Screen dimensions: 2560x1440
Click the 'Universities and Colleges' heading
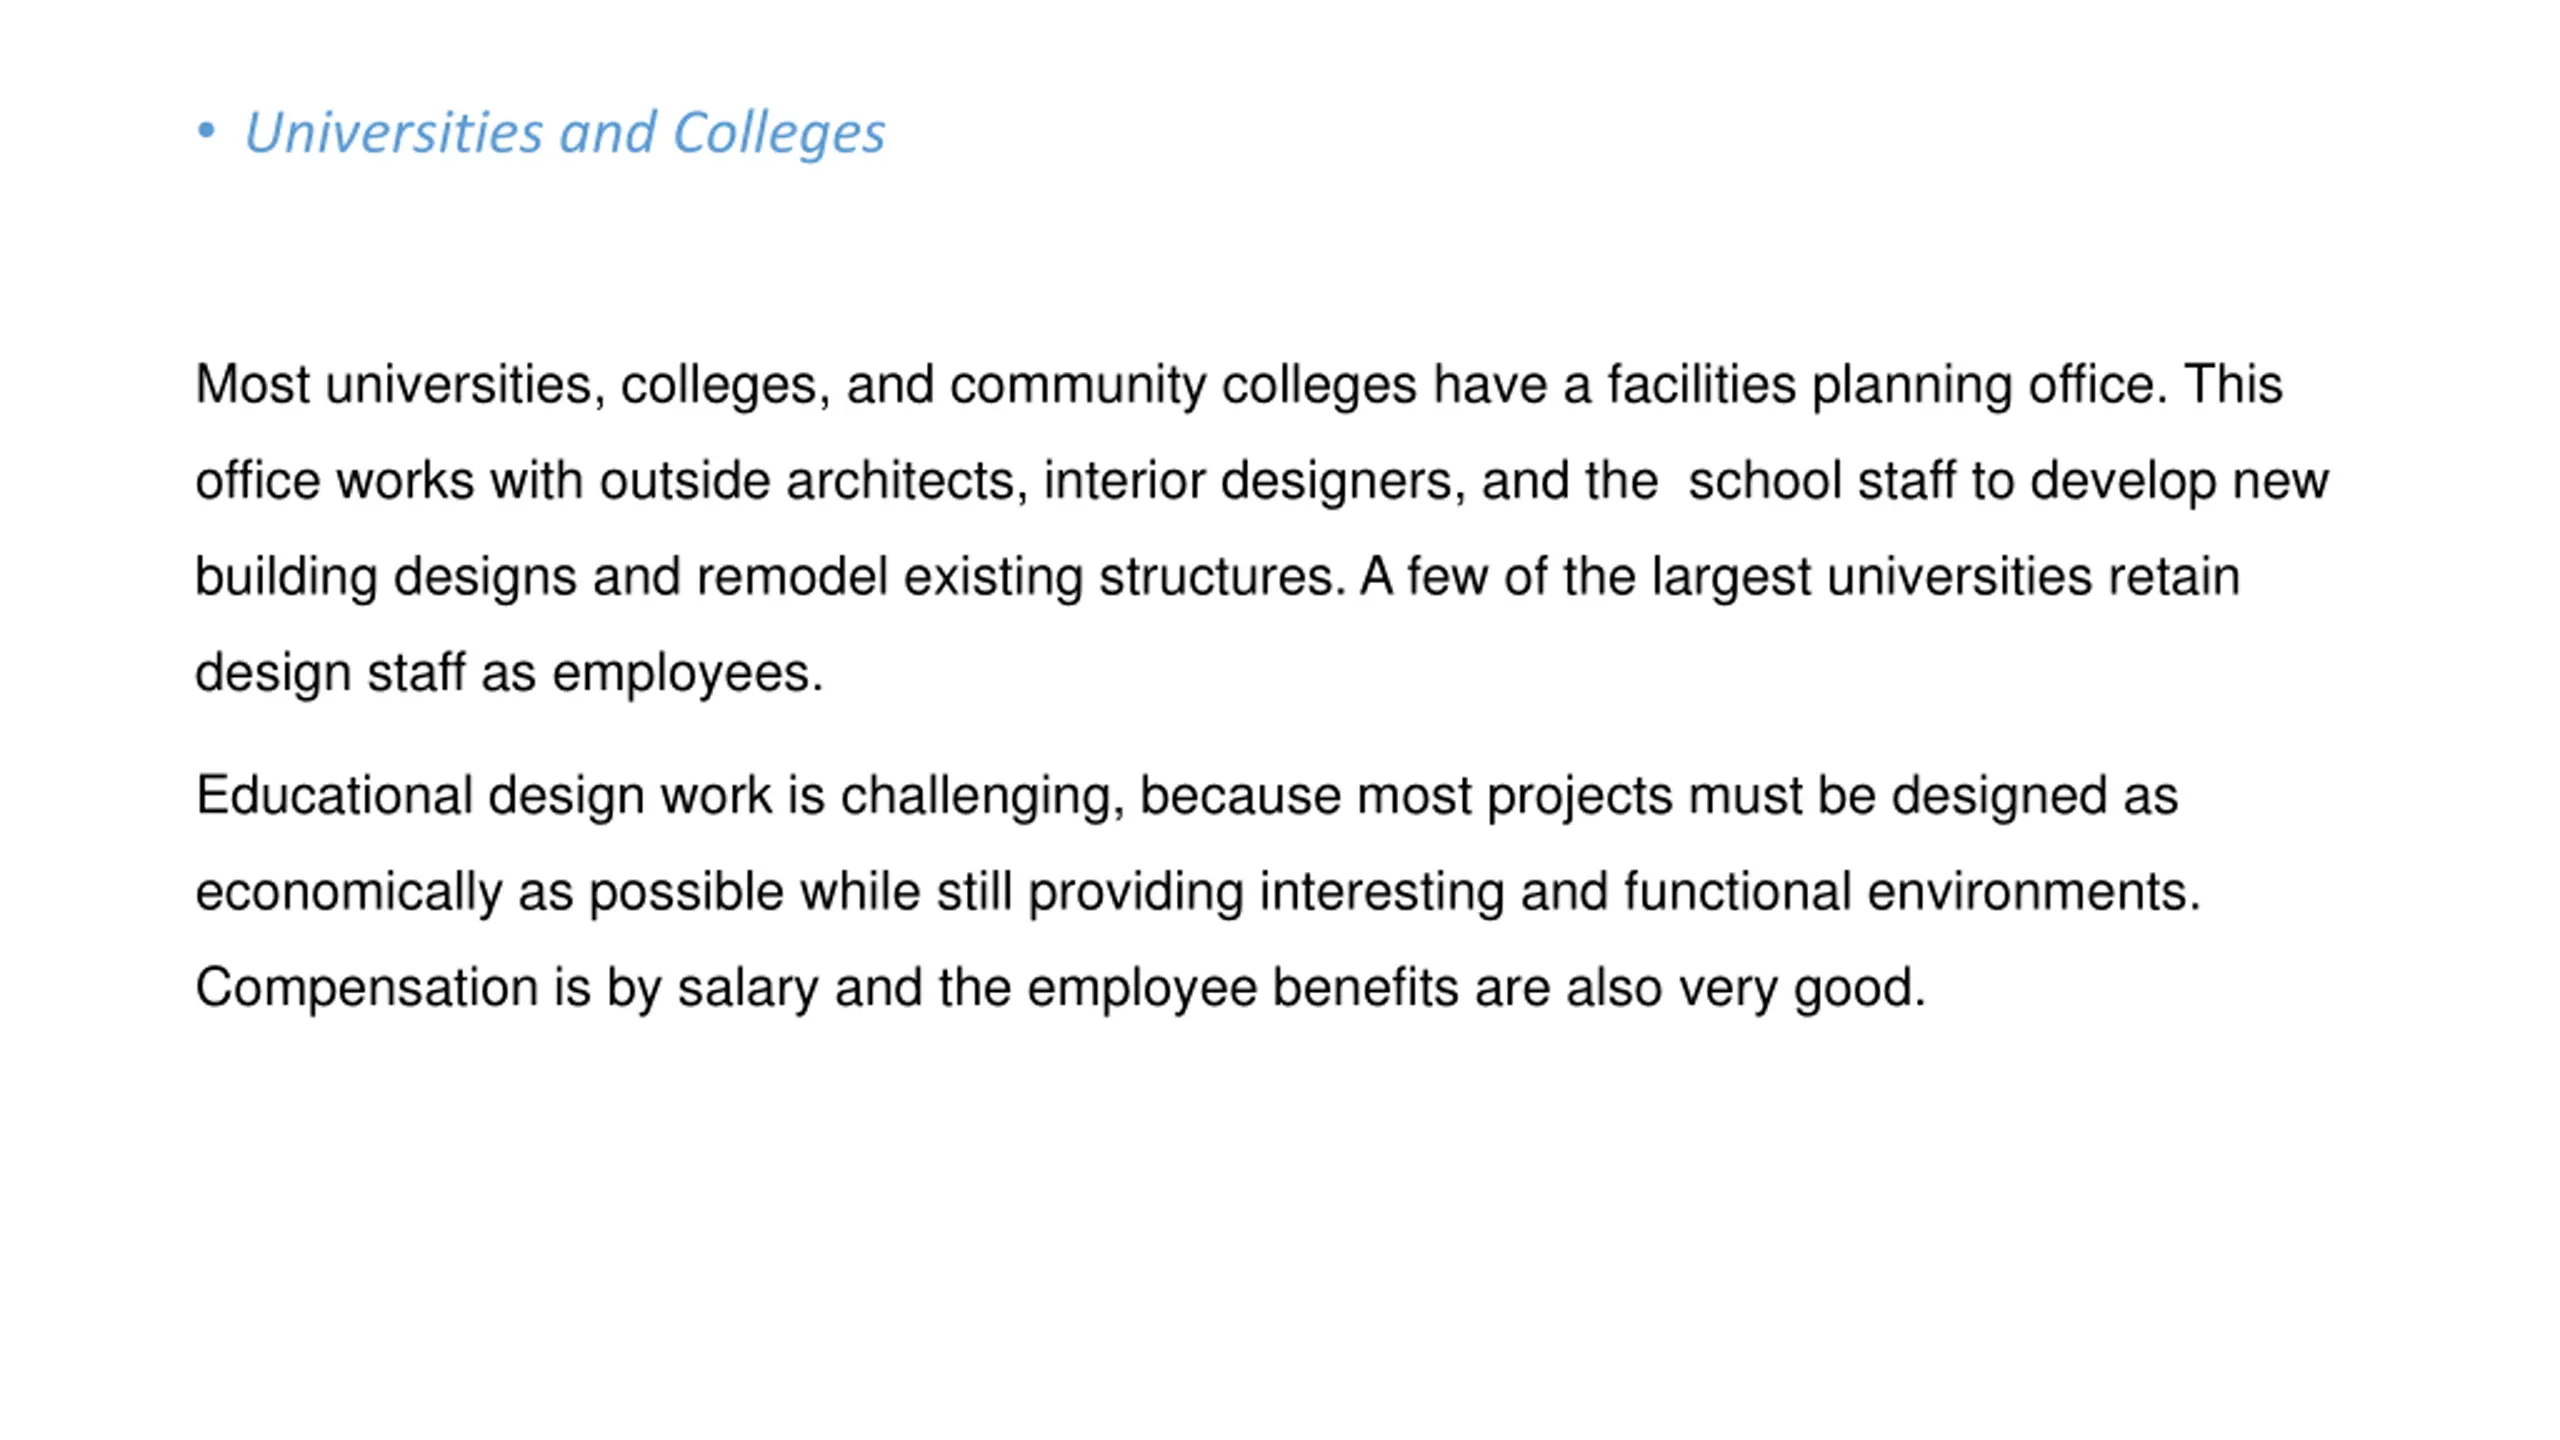pos(565,133)
